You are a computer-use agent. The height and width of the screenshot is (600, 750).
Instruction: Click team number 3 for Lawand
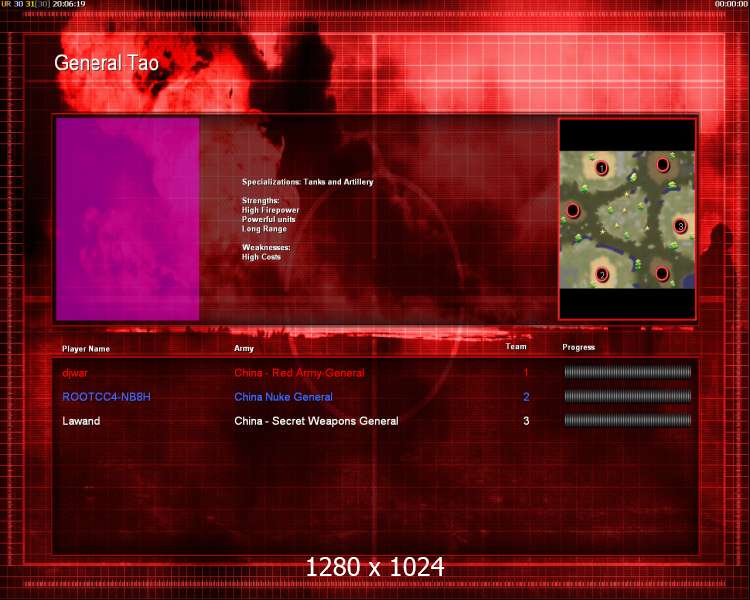(x=526, y=421)
